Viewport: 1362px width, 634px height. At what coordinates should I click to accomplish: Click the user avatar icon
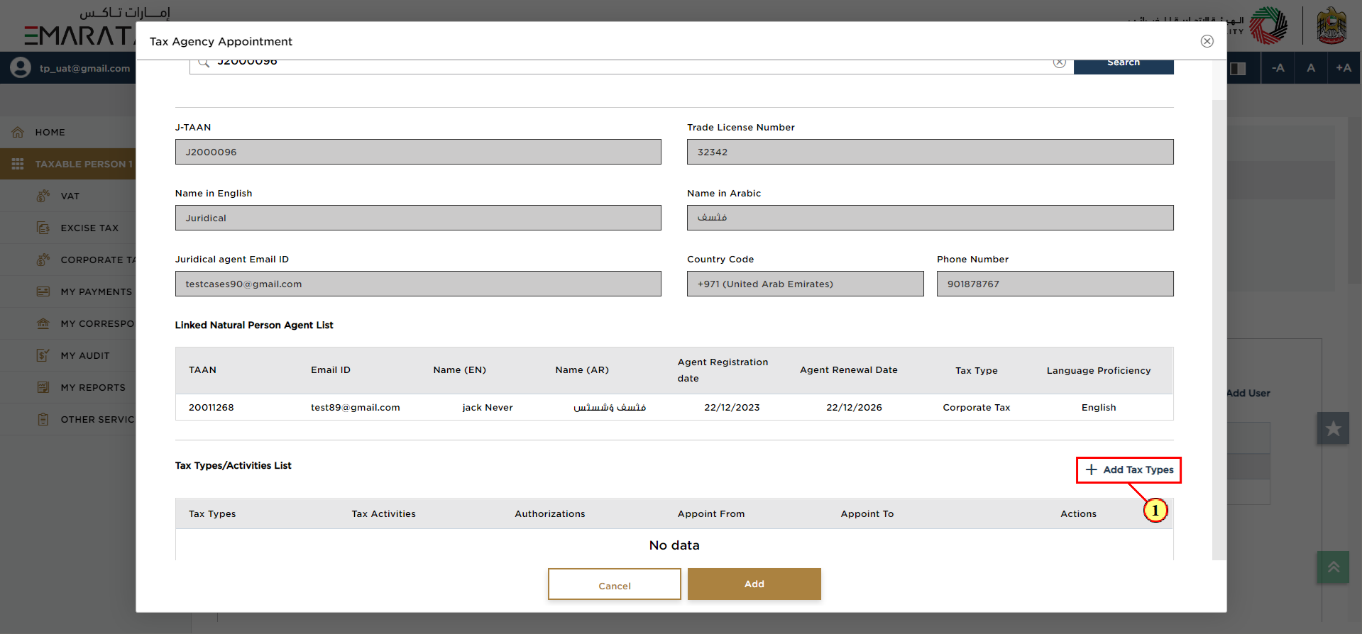click(20, 68)
